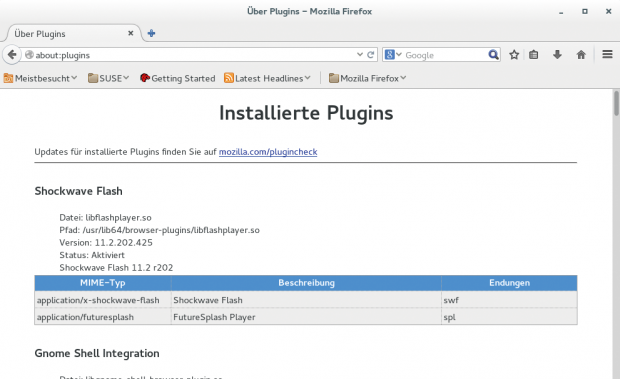The image size is (620, 379).
Task: Expand the Latest Headlines feed
Action: click(267, 78)
